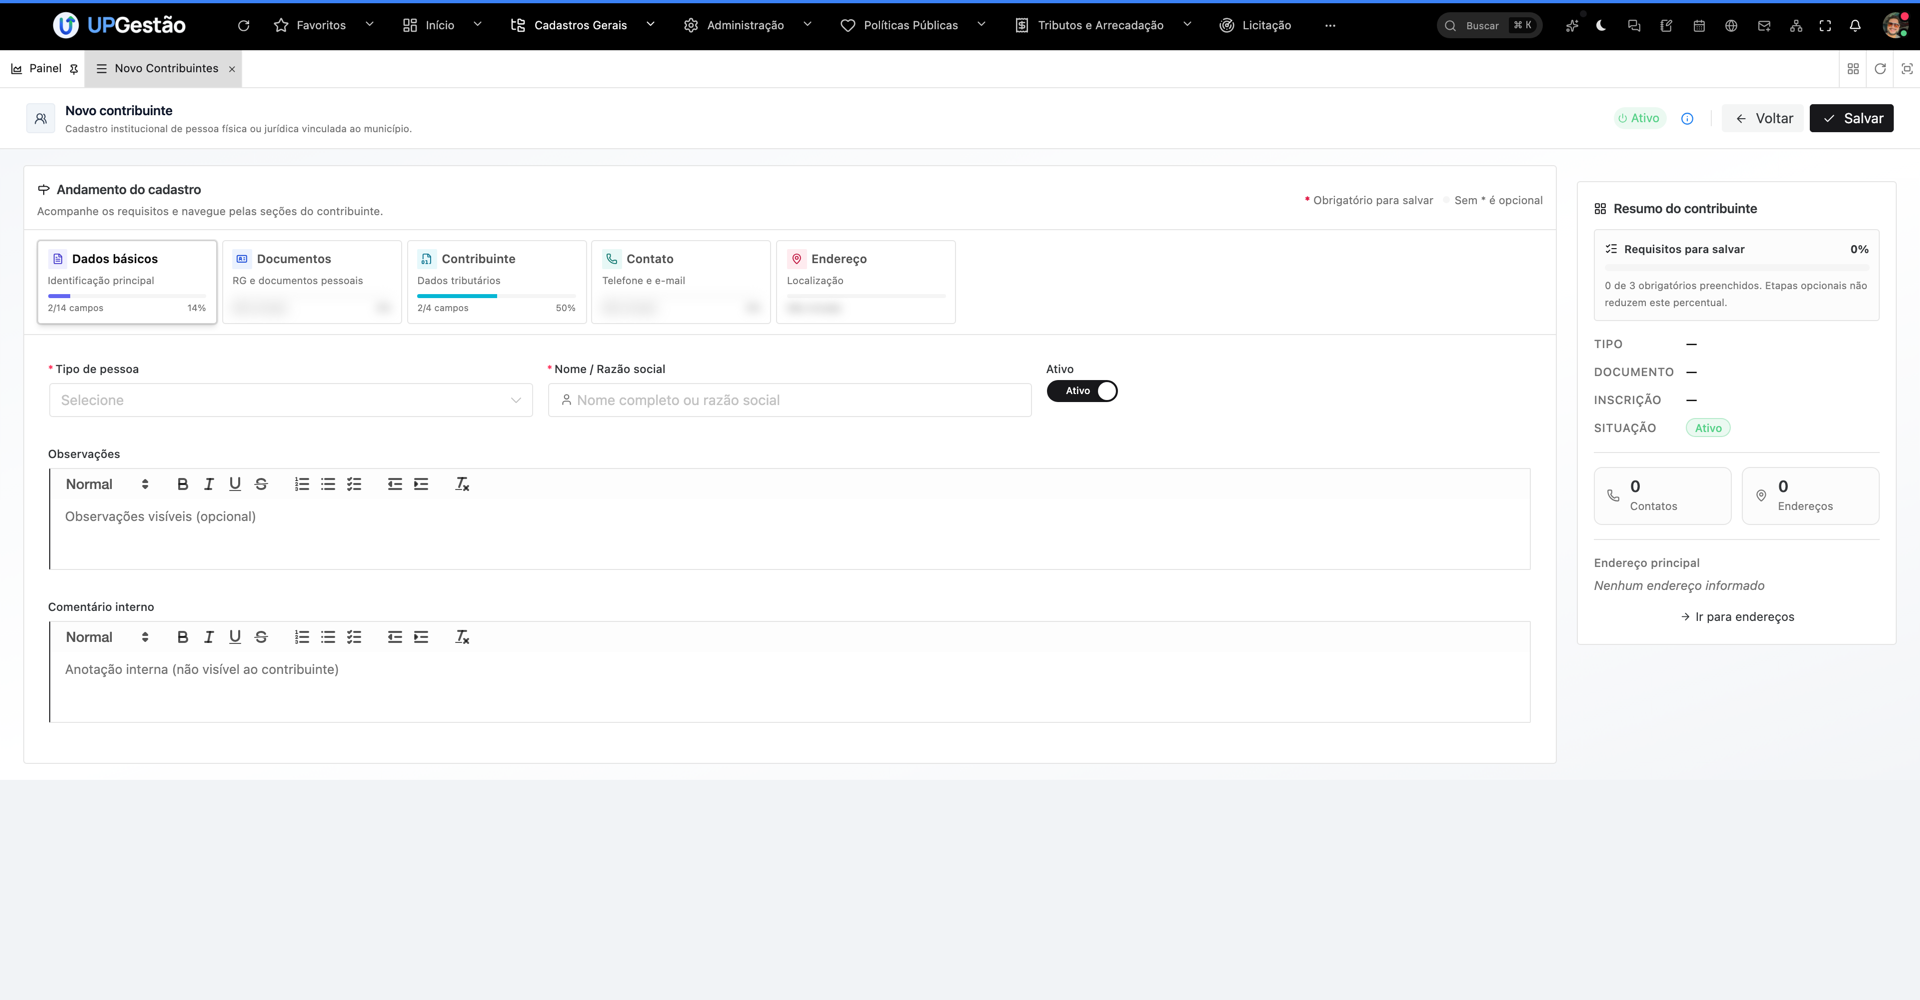Switch to dark mode with moon icon

1601,25
